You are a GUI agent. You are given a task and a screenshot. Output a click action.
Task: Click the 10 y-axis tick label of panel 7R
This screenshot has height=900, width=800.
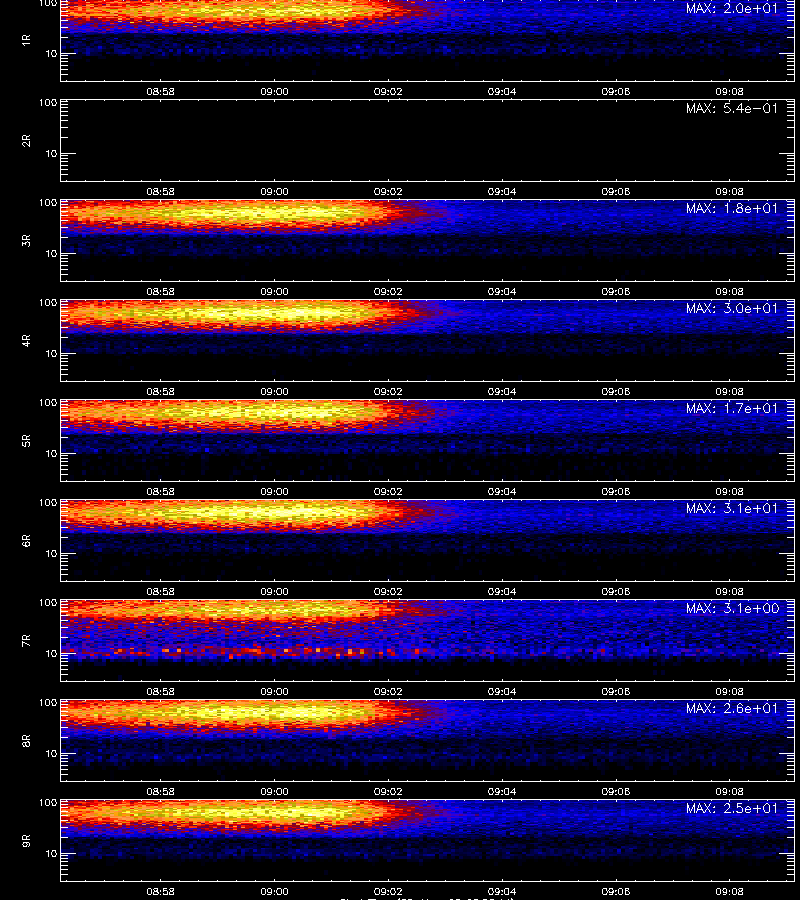tap(52, 654)
